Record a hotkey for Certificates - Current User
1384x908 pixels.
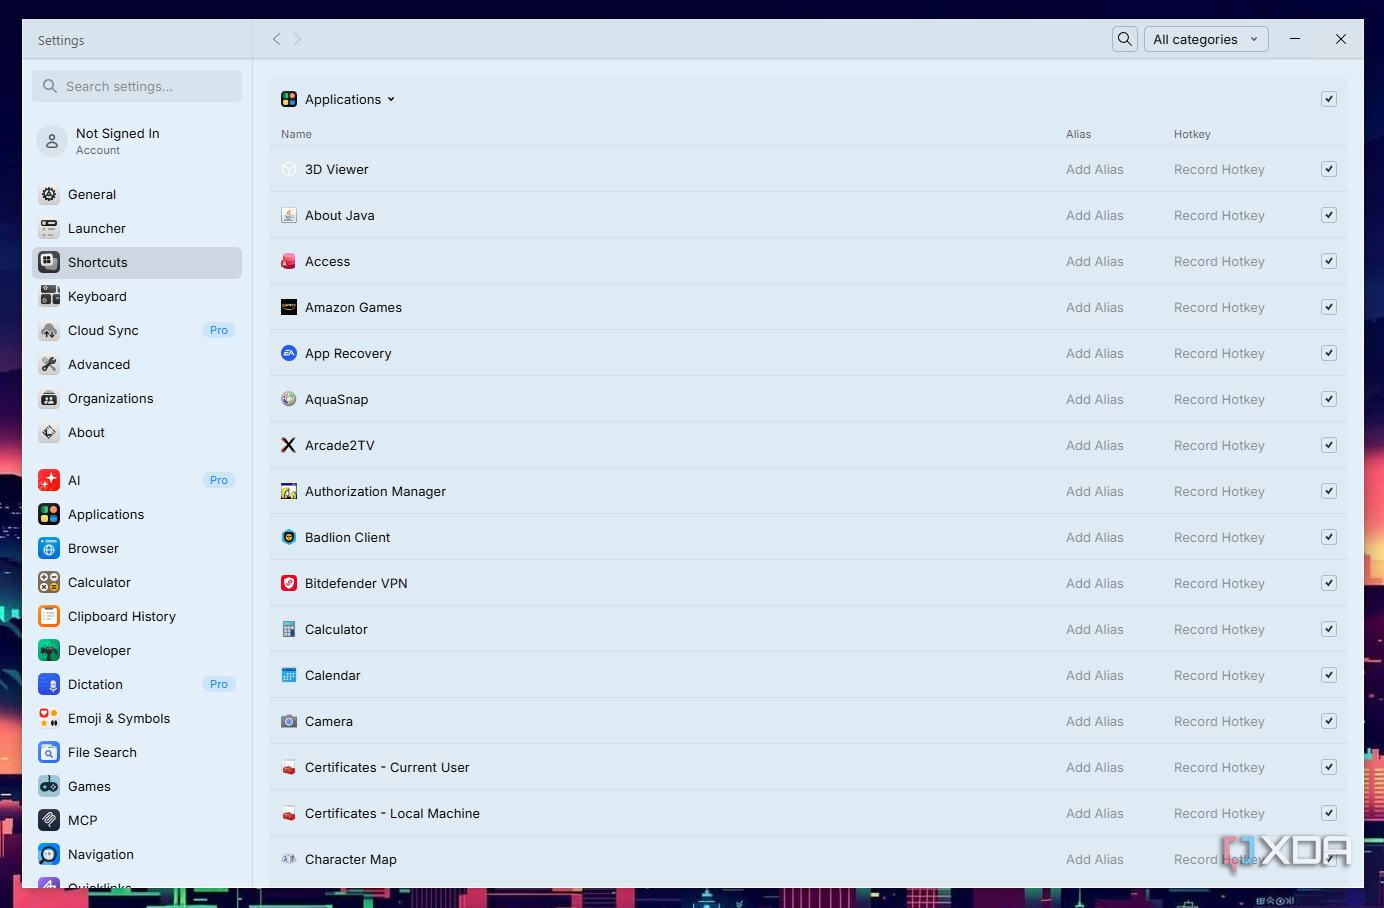coord(1219,767)
